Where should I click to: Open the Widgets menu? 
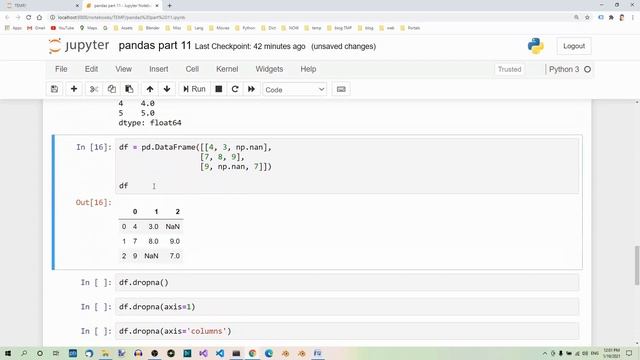coord(269,69)
